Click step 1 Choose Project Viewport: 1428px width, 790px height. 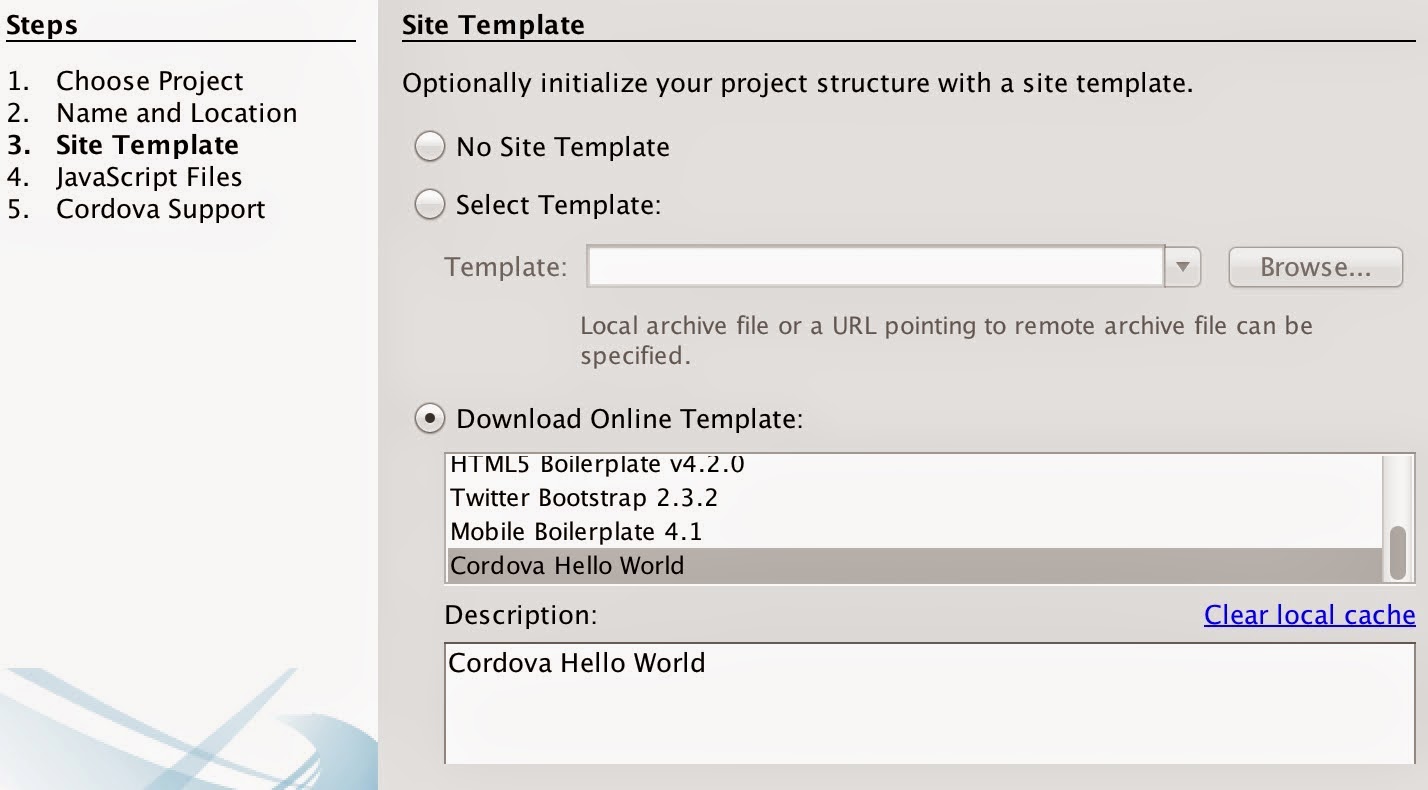(x=148, y=81)
